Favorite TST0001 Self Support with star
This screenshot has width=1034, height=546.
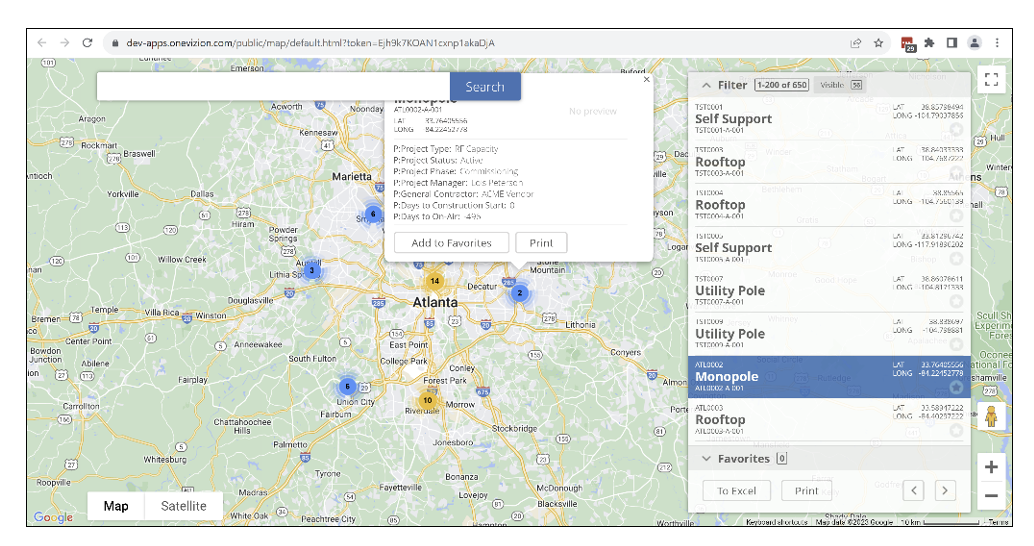[956, 129]
